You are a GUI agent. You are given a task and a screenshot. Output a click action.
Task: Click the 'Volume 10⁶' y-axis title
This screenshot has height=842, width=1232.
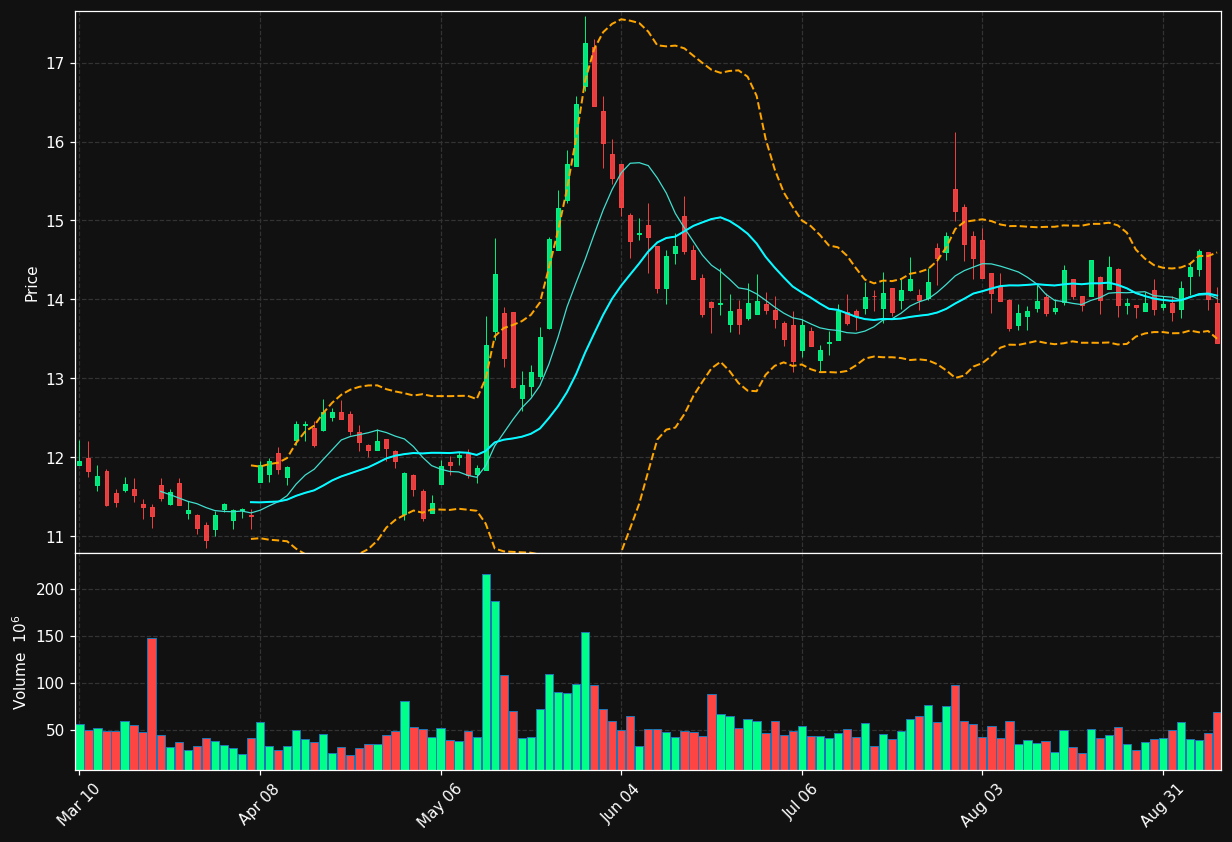[20, 662]
